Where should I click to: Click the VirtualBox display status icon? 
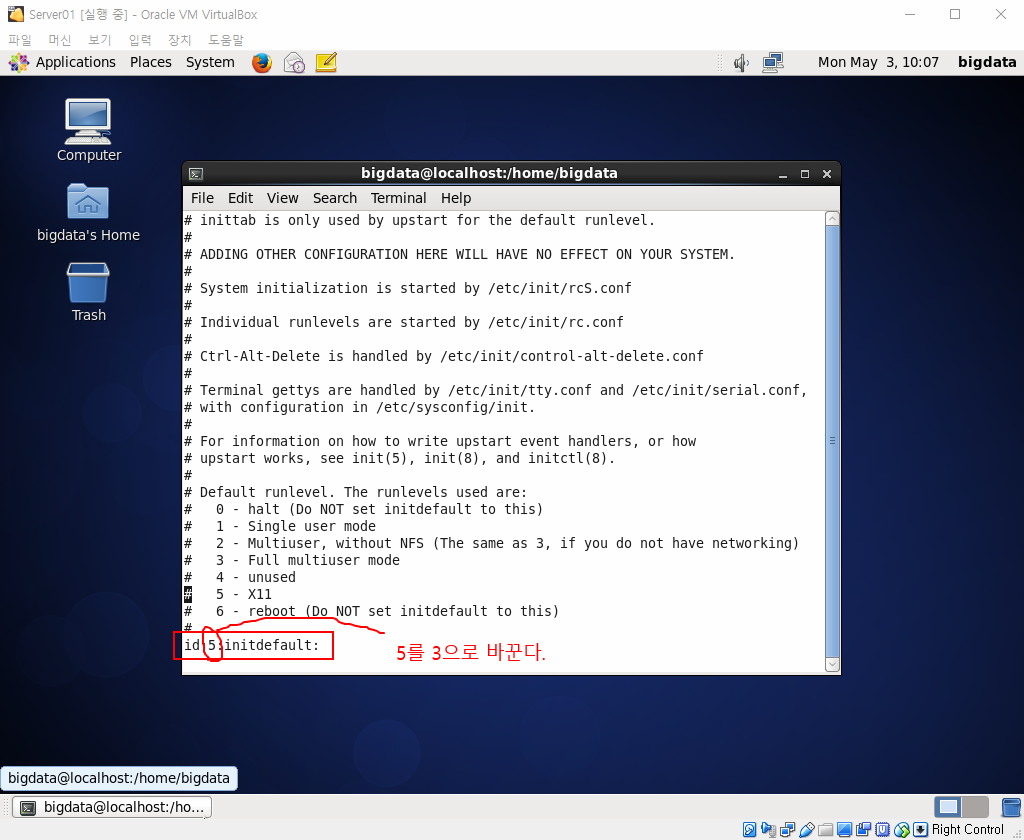coord(844,830)
